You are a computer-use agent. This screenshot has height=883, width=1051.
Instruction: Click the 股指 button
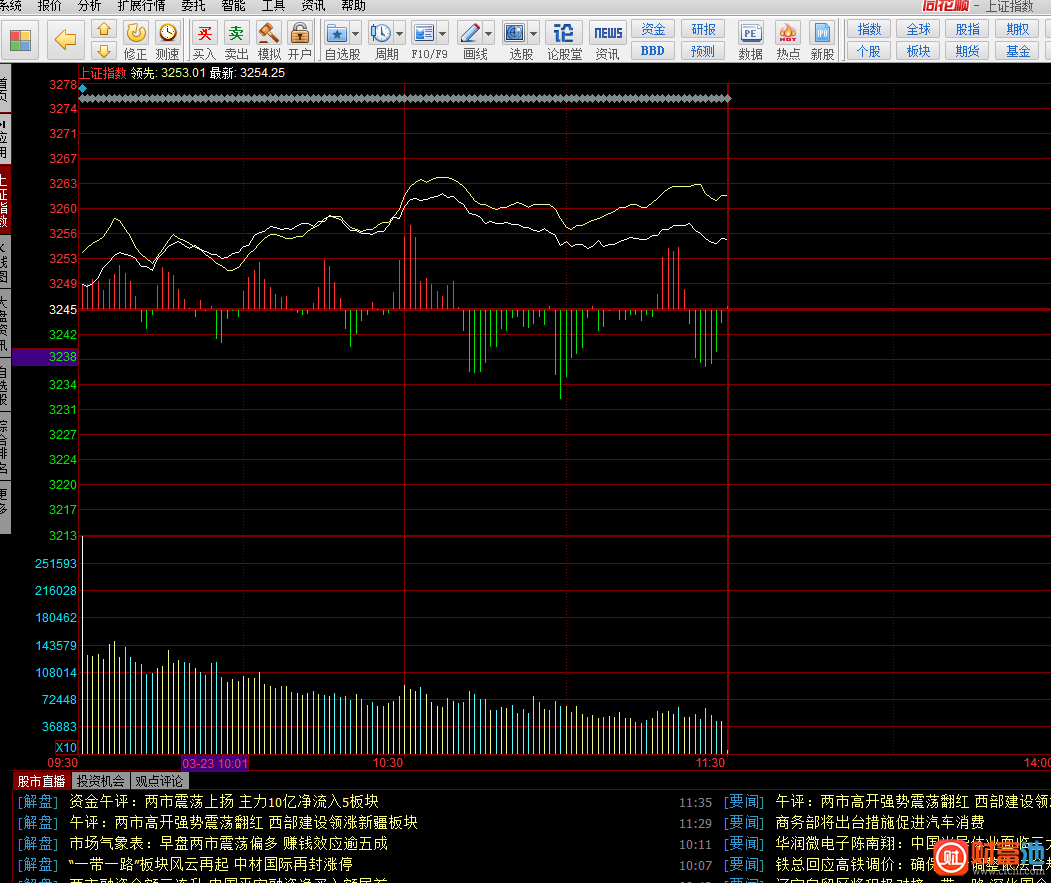967,29
